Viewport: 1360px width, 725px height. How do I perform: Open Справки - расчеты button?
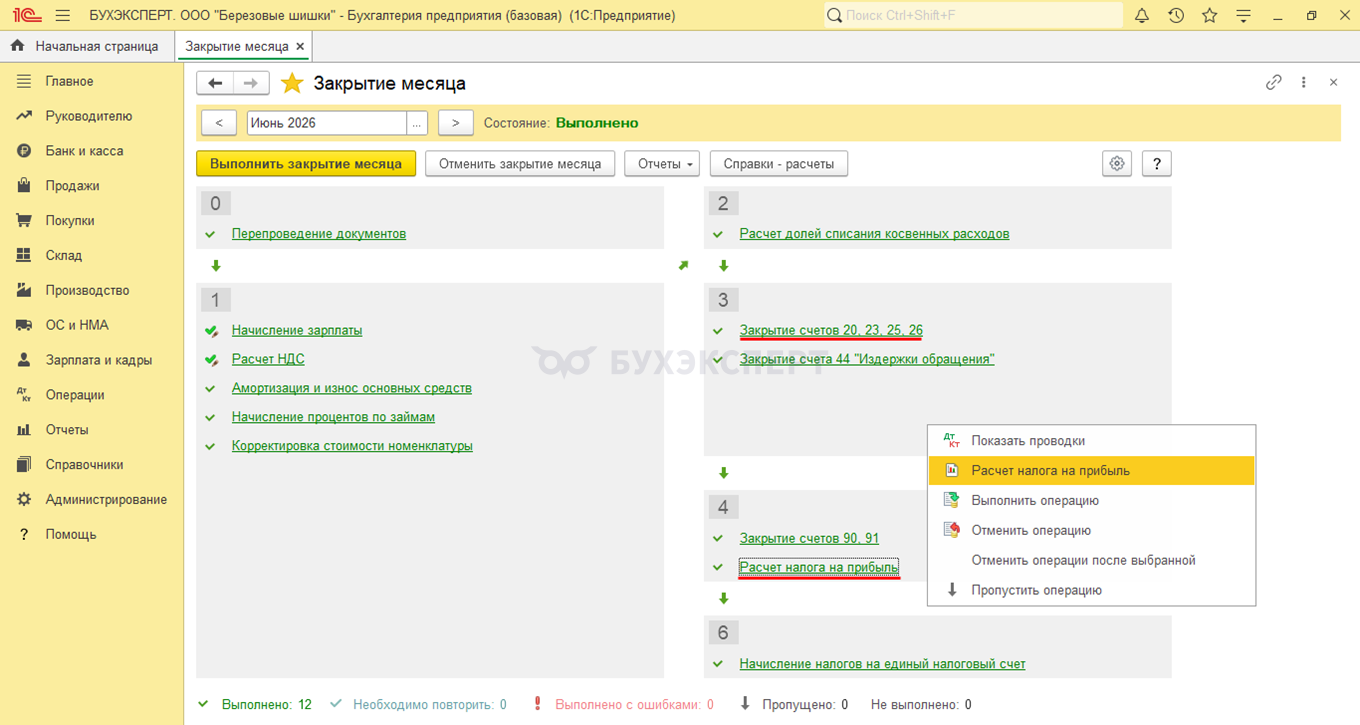779,163
